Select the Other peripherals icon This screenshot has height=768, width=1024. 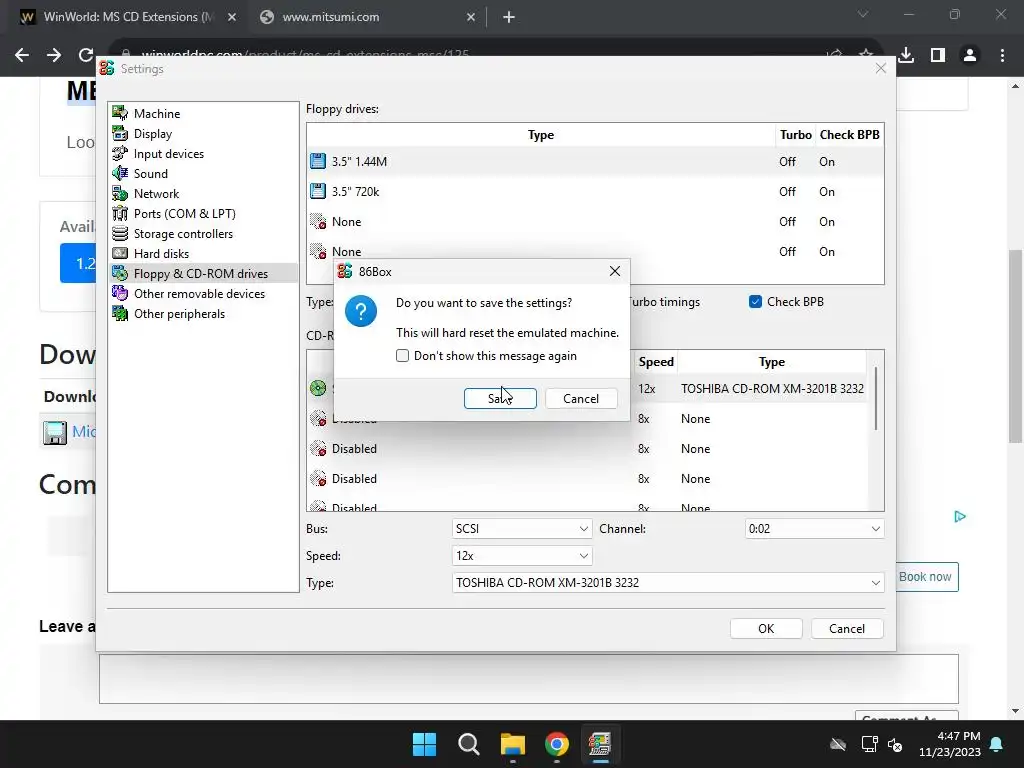tap(120, 313)
